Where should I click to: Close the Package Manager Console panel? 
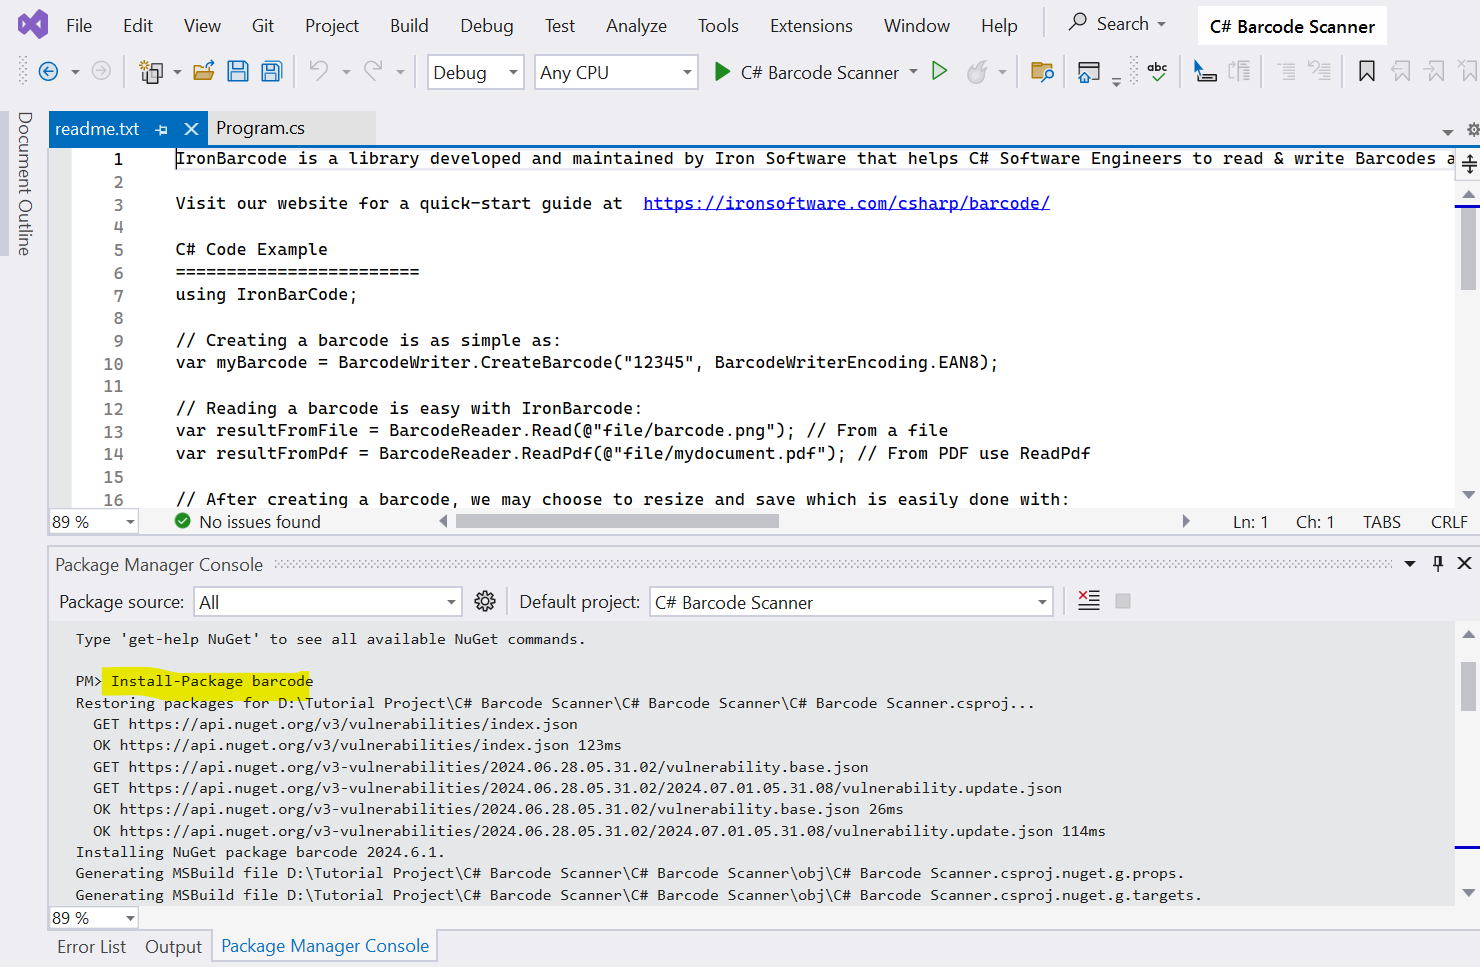tap(1464, 564)
